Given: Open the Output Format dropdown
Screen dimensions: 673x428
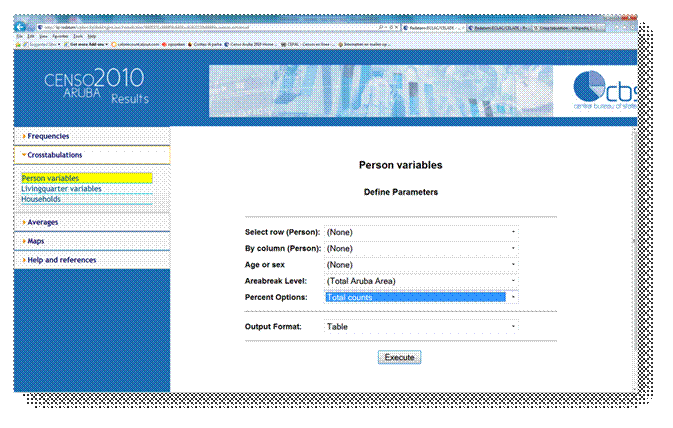Looking at the screenshot, I should click(420, 326).
